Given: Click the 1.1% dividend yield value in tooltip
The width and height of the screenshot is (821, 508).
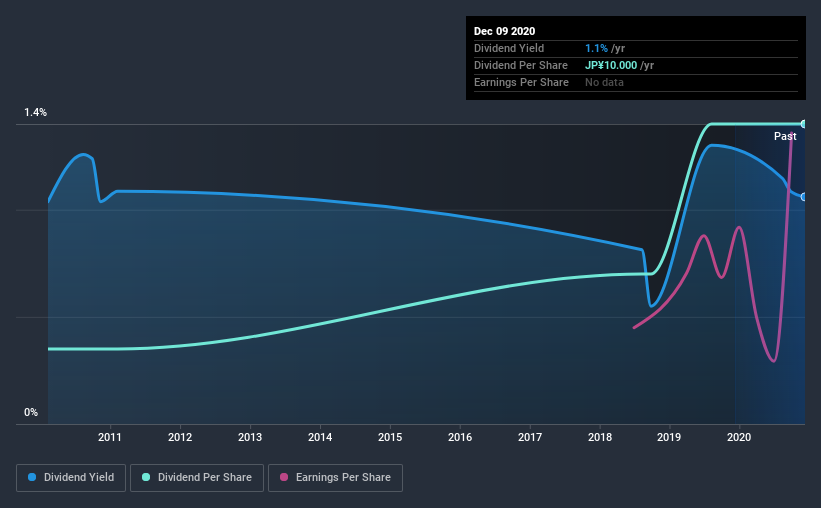Looking at the screenshot, I should (596, 48).
